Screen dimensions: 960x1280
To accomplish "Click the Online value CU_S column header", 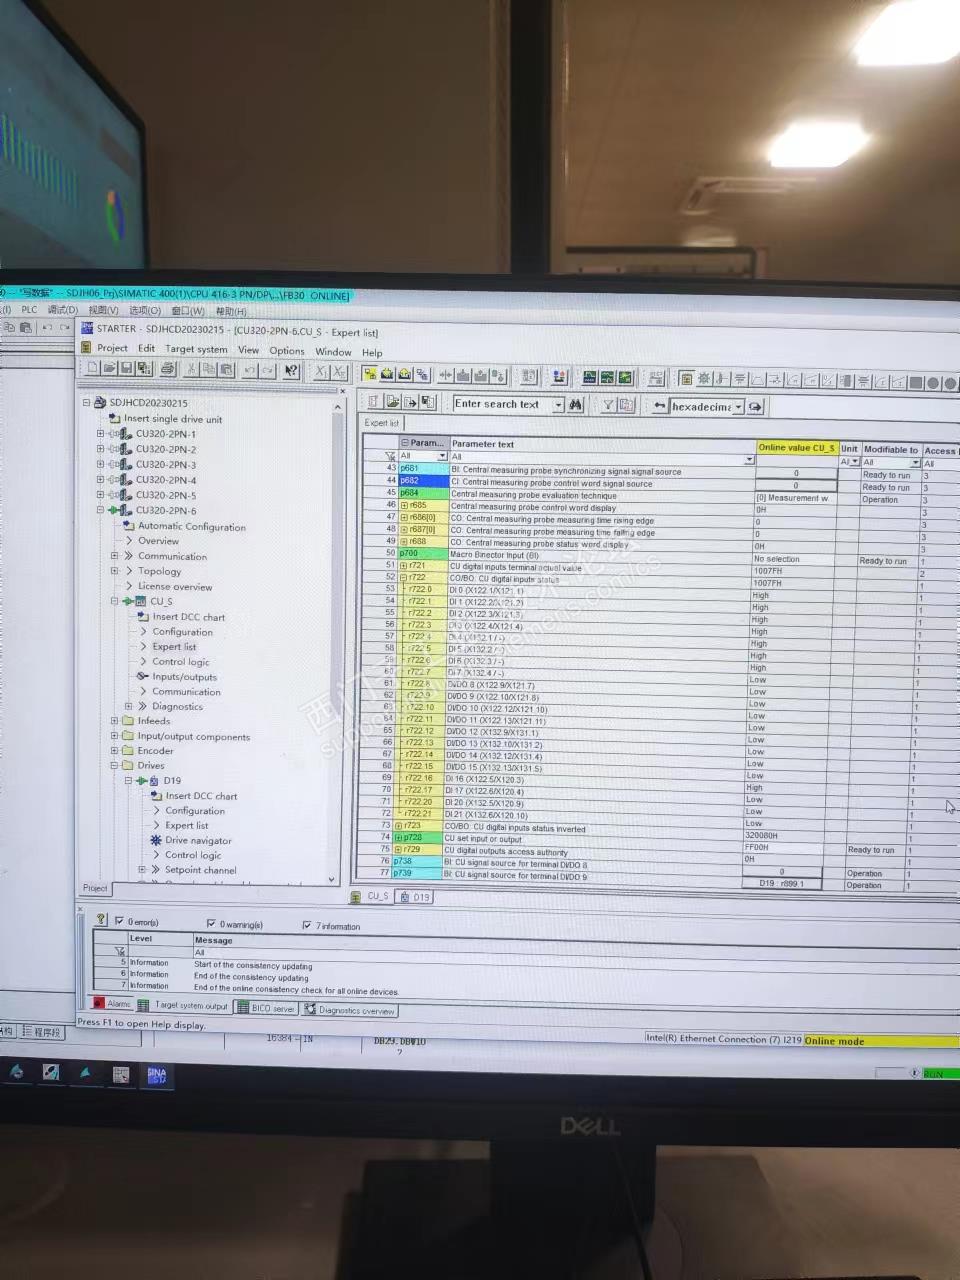I will (797, 448).
